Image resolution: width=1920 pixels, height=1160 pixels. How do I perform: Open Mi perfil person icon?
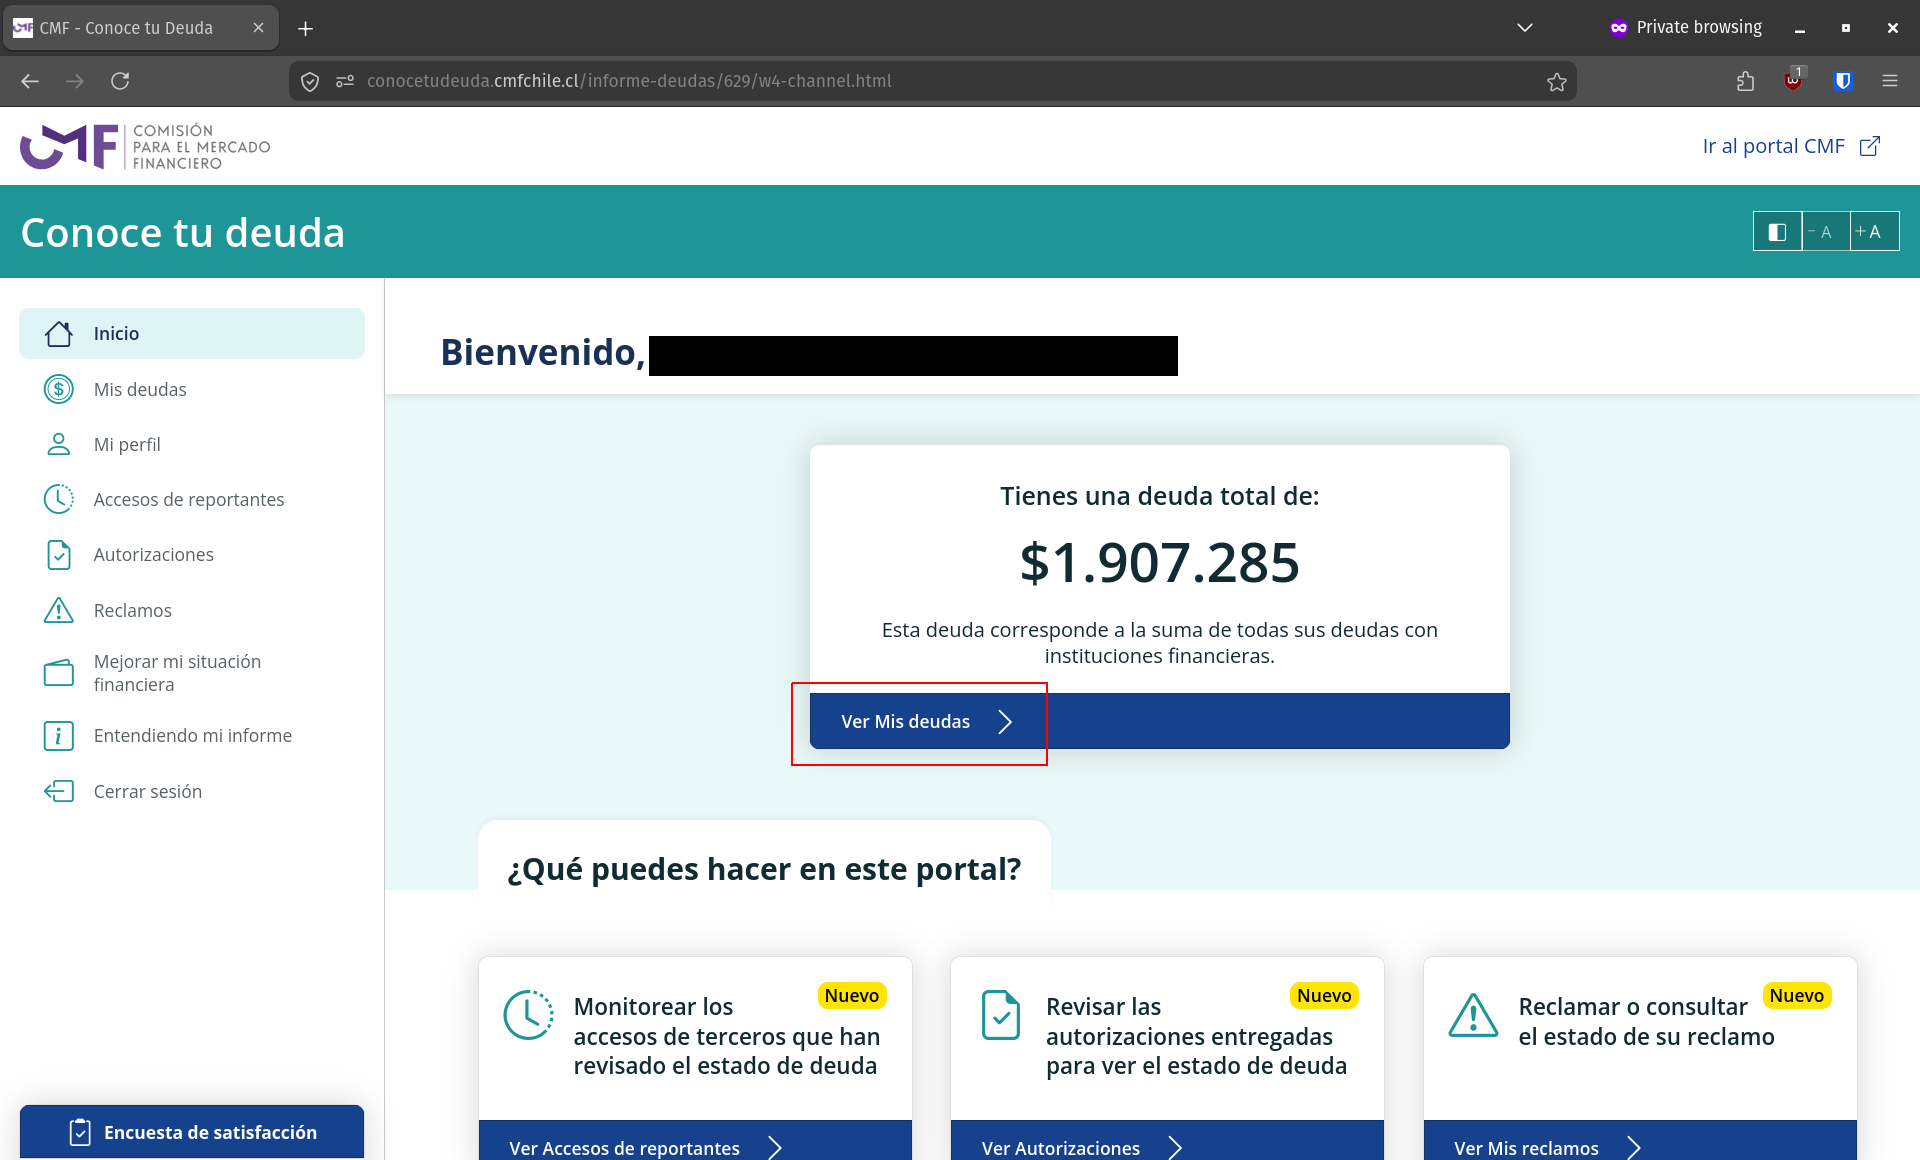pyautogui.click(x=59, y=444)
